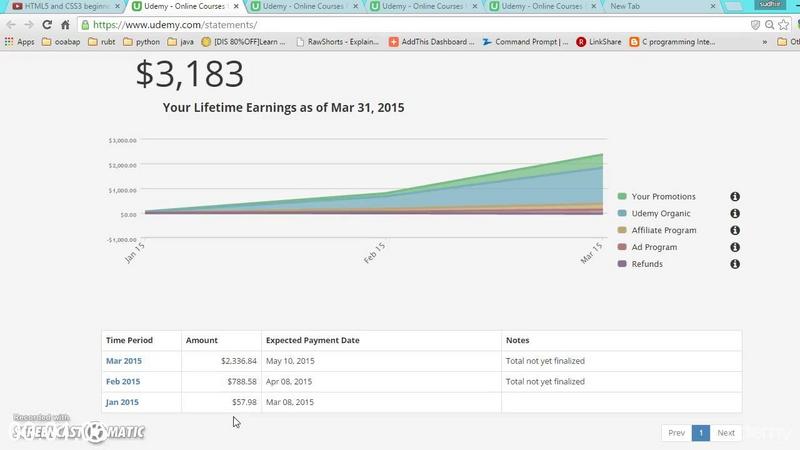Open the Apps shortcut in bookmarks bar

[19, 42]
